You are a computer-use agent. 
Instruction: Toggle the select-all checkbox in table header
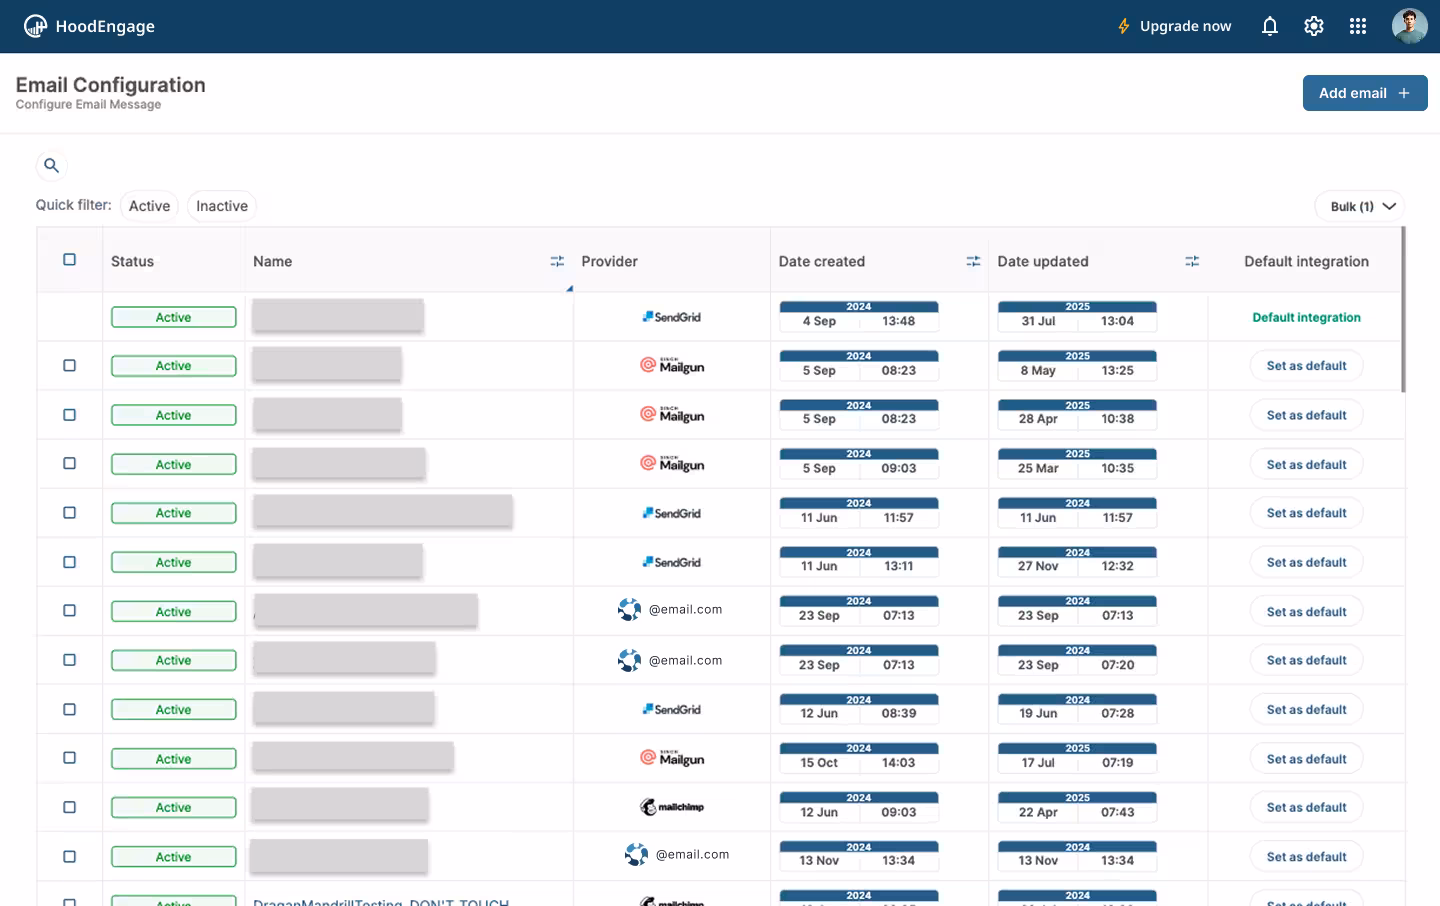(69, 258)
